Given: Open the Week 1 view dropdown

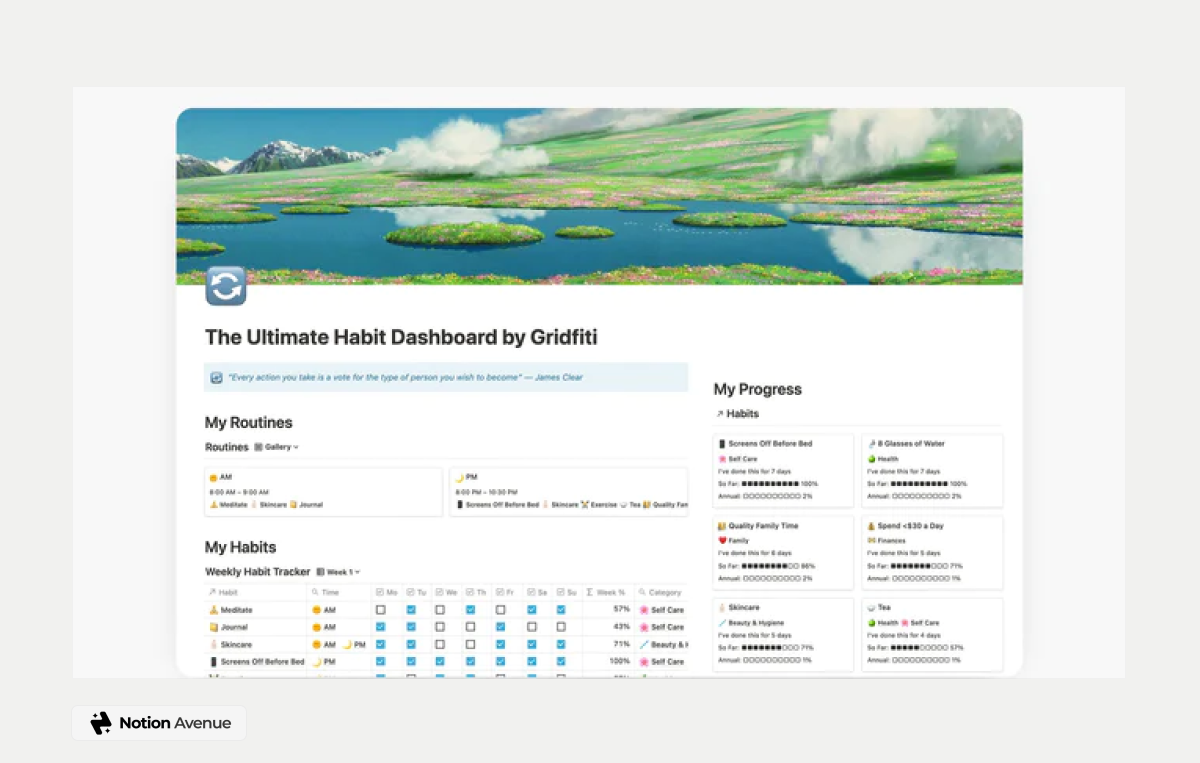Looking at the screenshot, I should [x=338, y=572].
